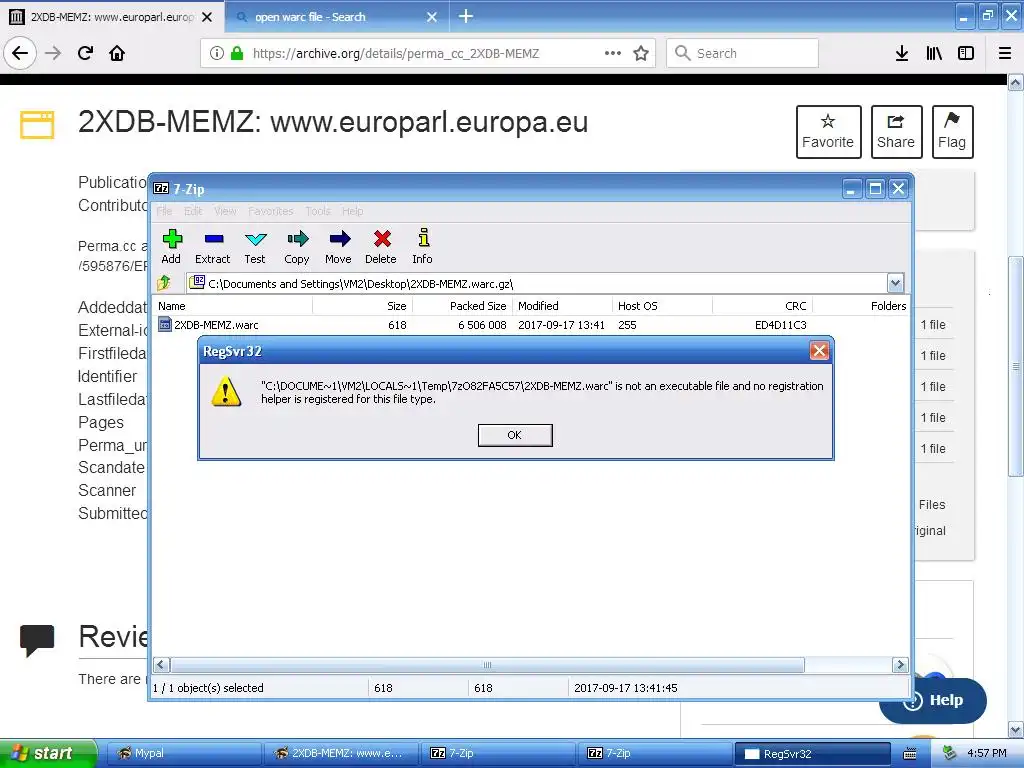Open the Favorites menu in 7-Zip
Viewport: 1024px width, 768px height.
coord(270,211)
